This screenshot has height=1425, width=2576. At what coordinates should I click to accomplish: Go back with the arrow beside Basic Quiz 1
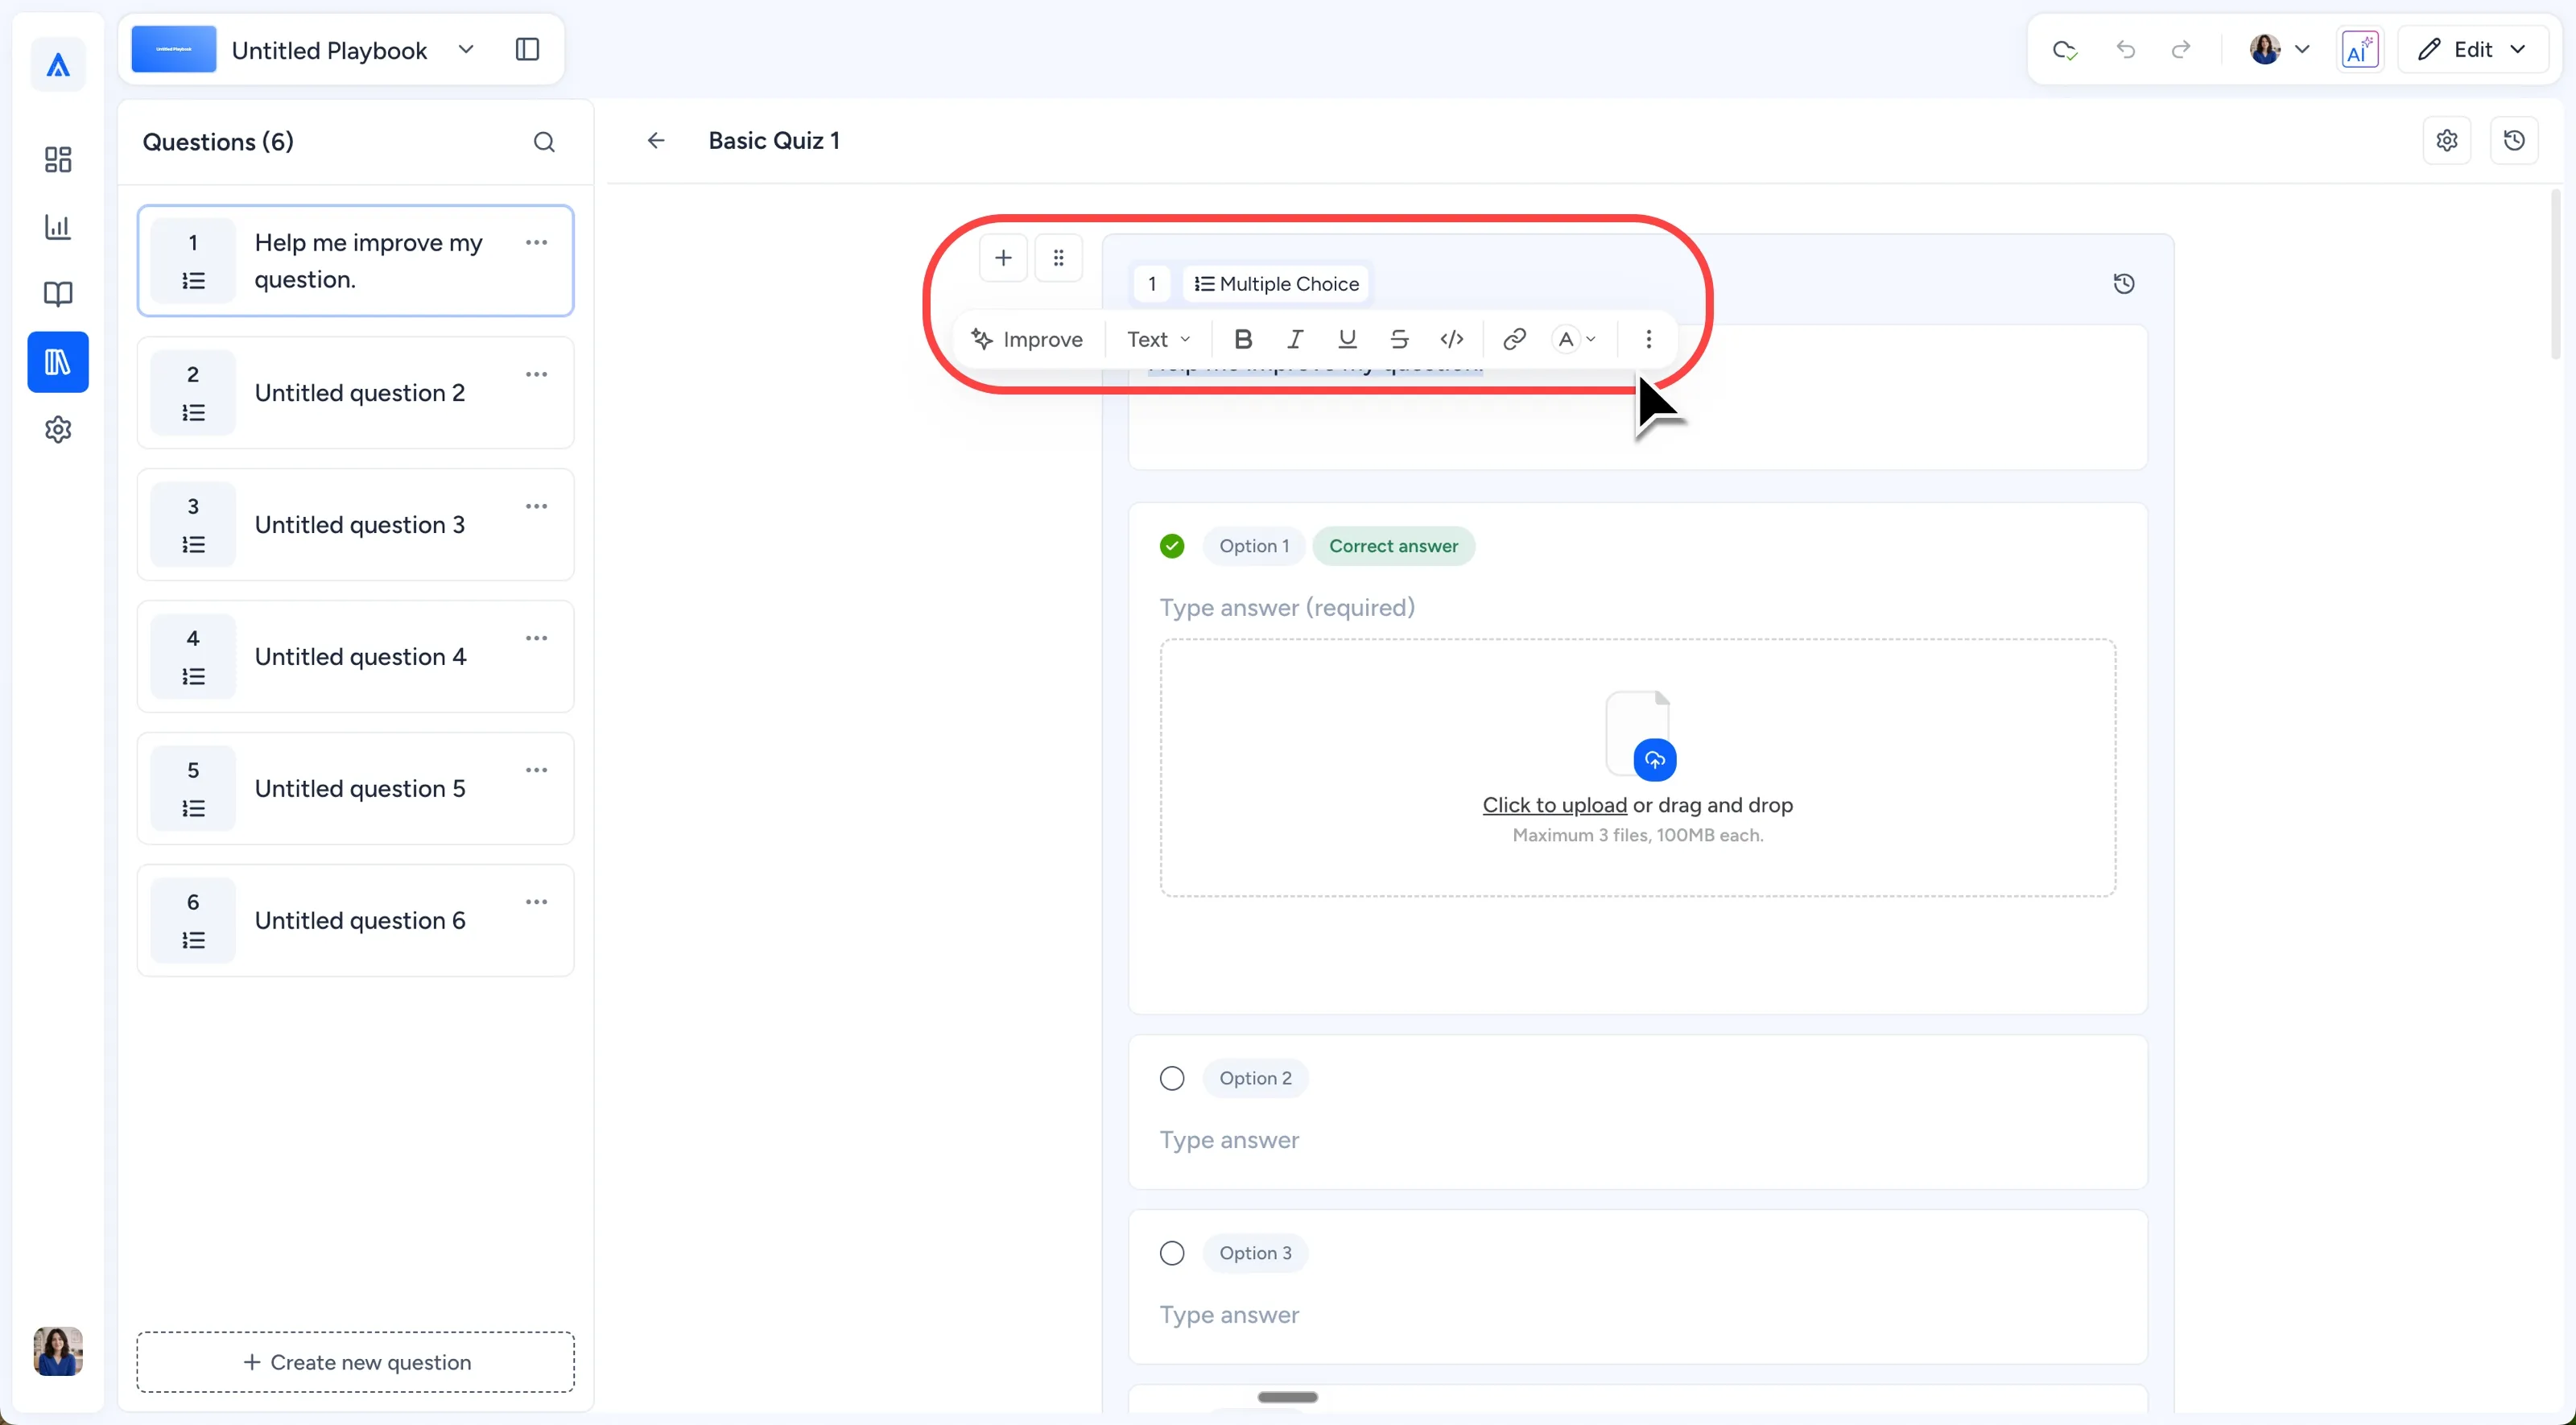[656, 141]
